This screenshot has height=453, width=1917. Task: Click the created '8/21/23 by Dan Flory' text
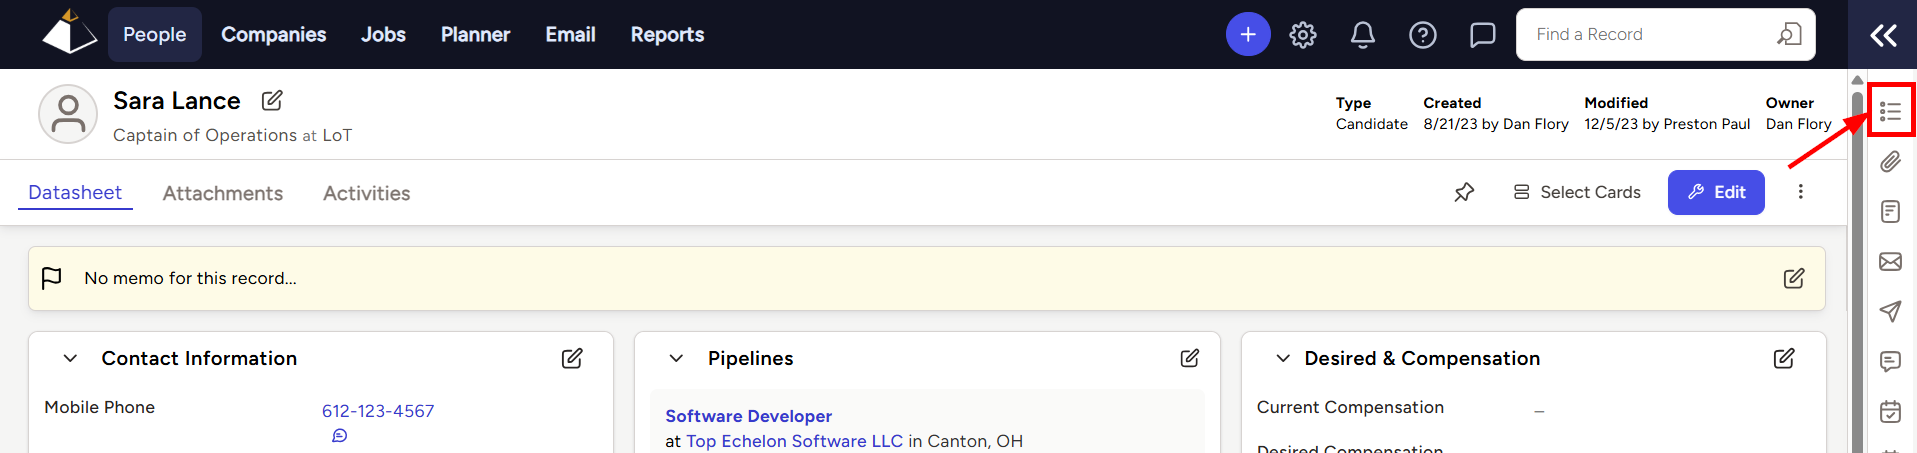pos(1496,124)
